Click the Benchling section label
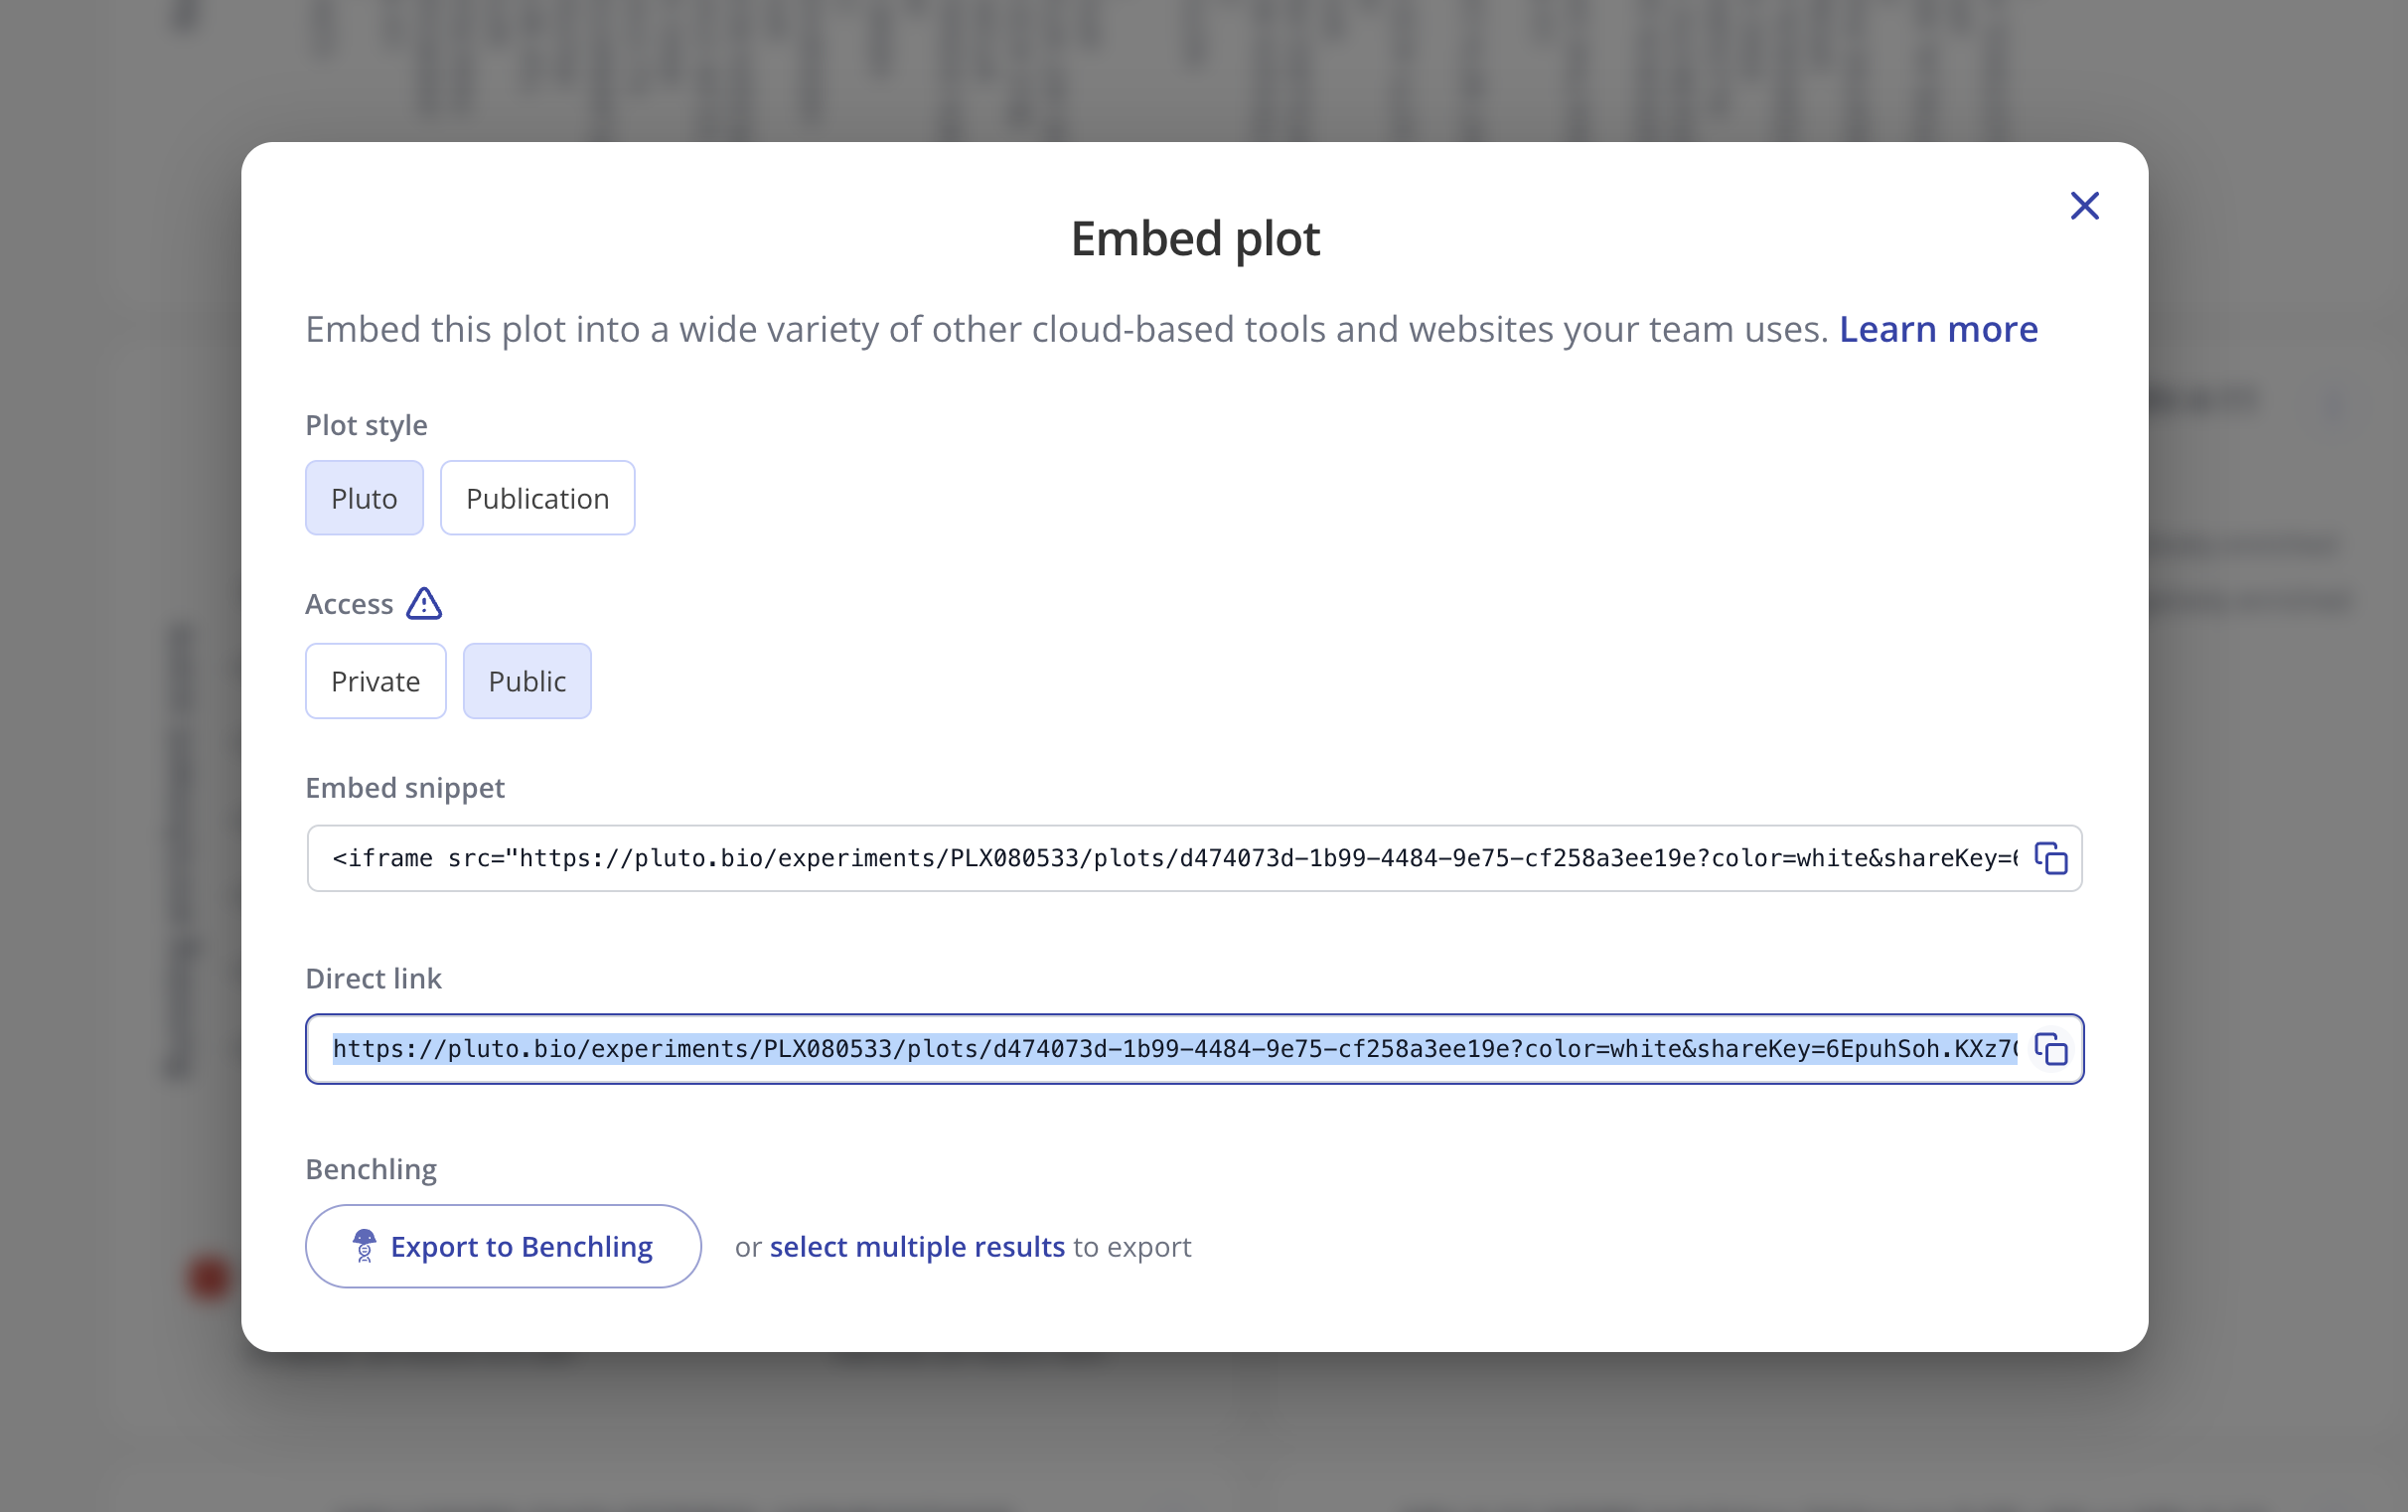The image size is (2408, 1512). coord(371,1169)
